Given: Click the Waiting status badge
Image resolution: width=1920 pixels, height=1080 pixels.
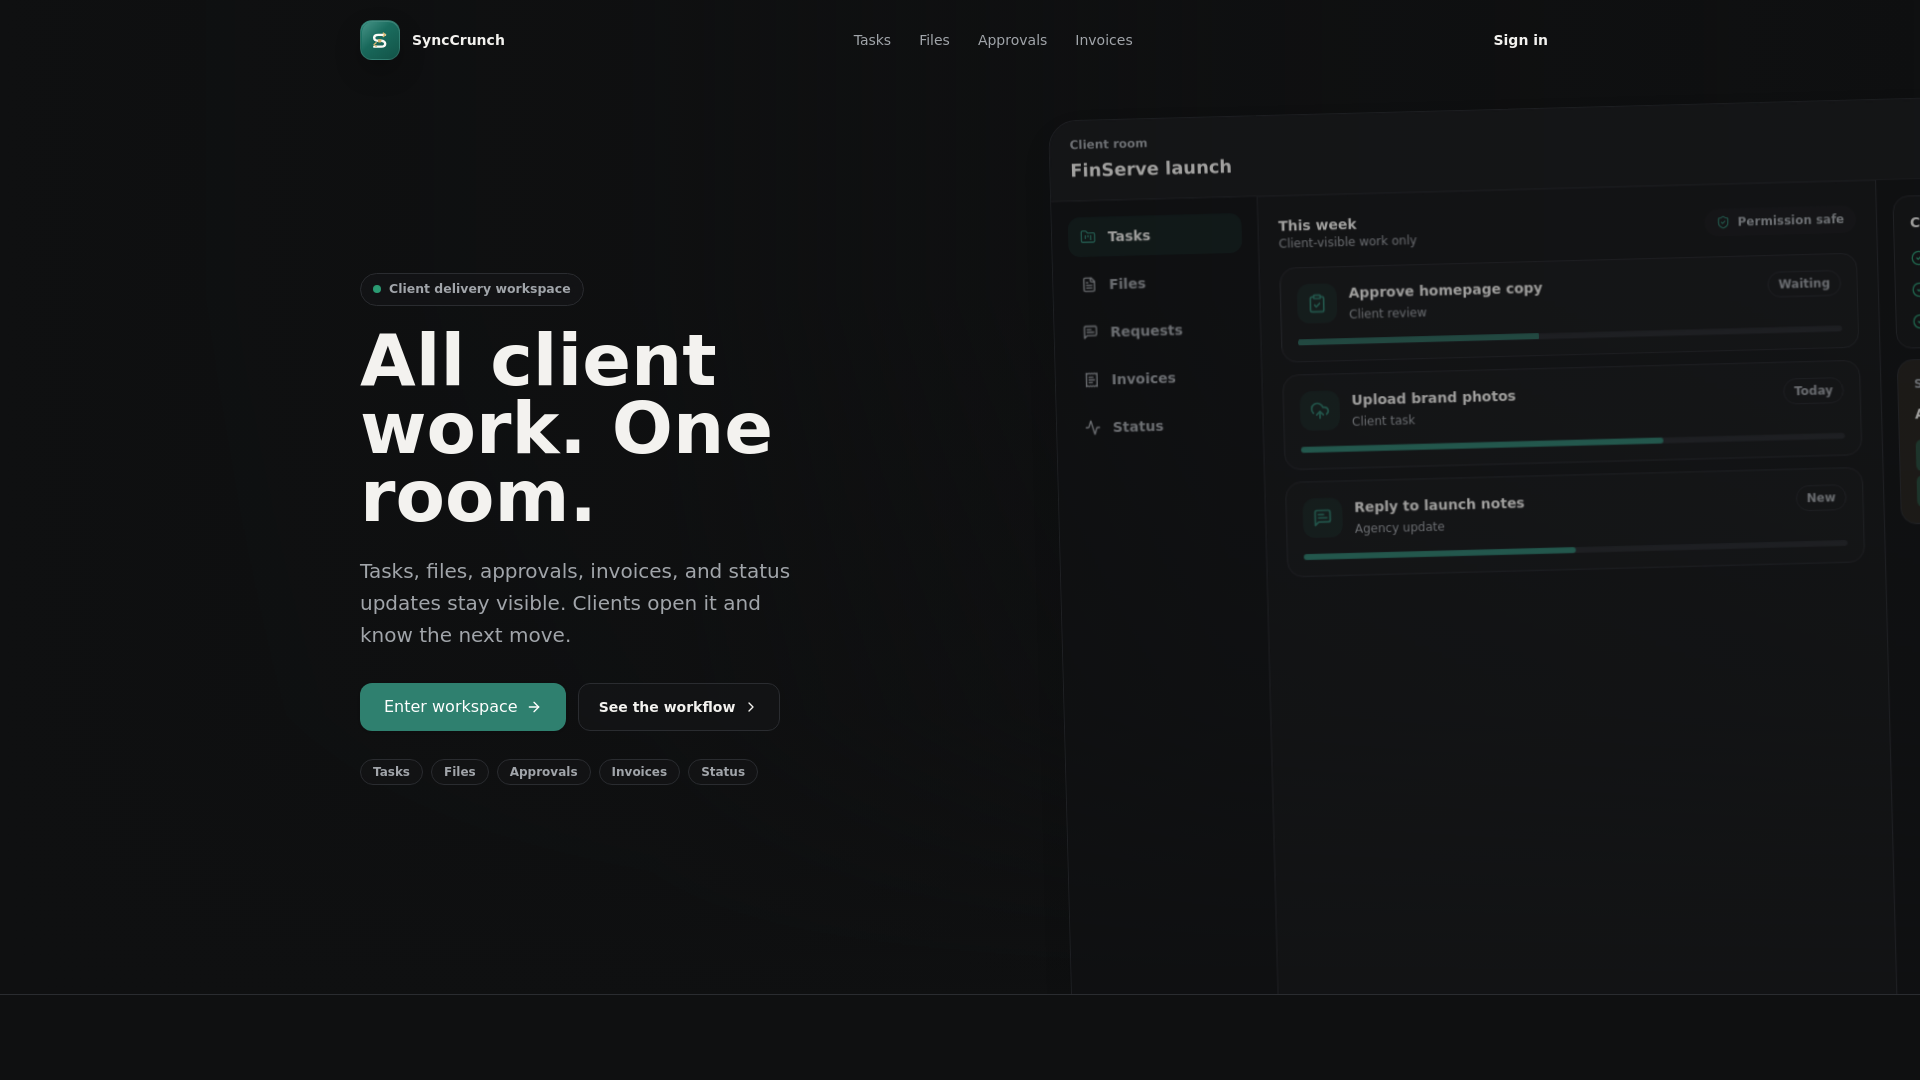Looking at the screenshot, I should (1804, 284).
